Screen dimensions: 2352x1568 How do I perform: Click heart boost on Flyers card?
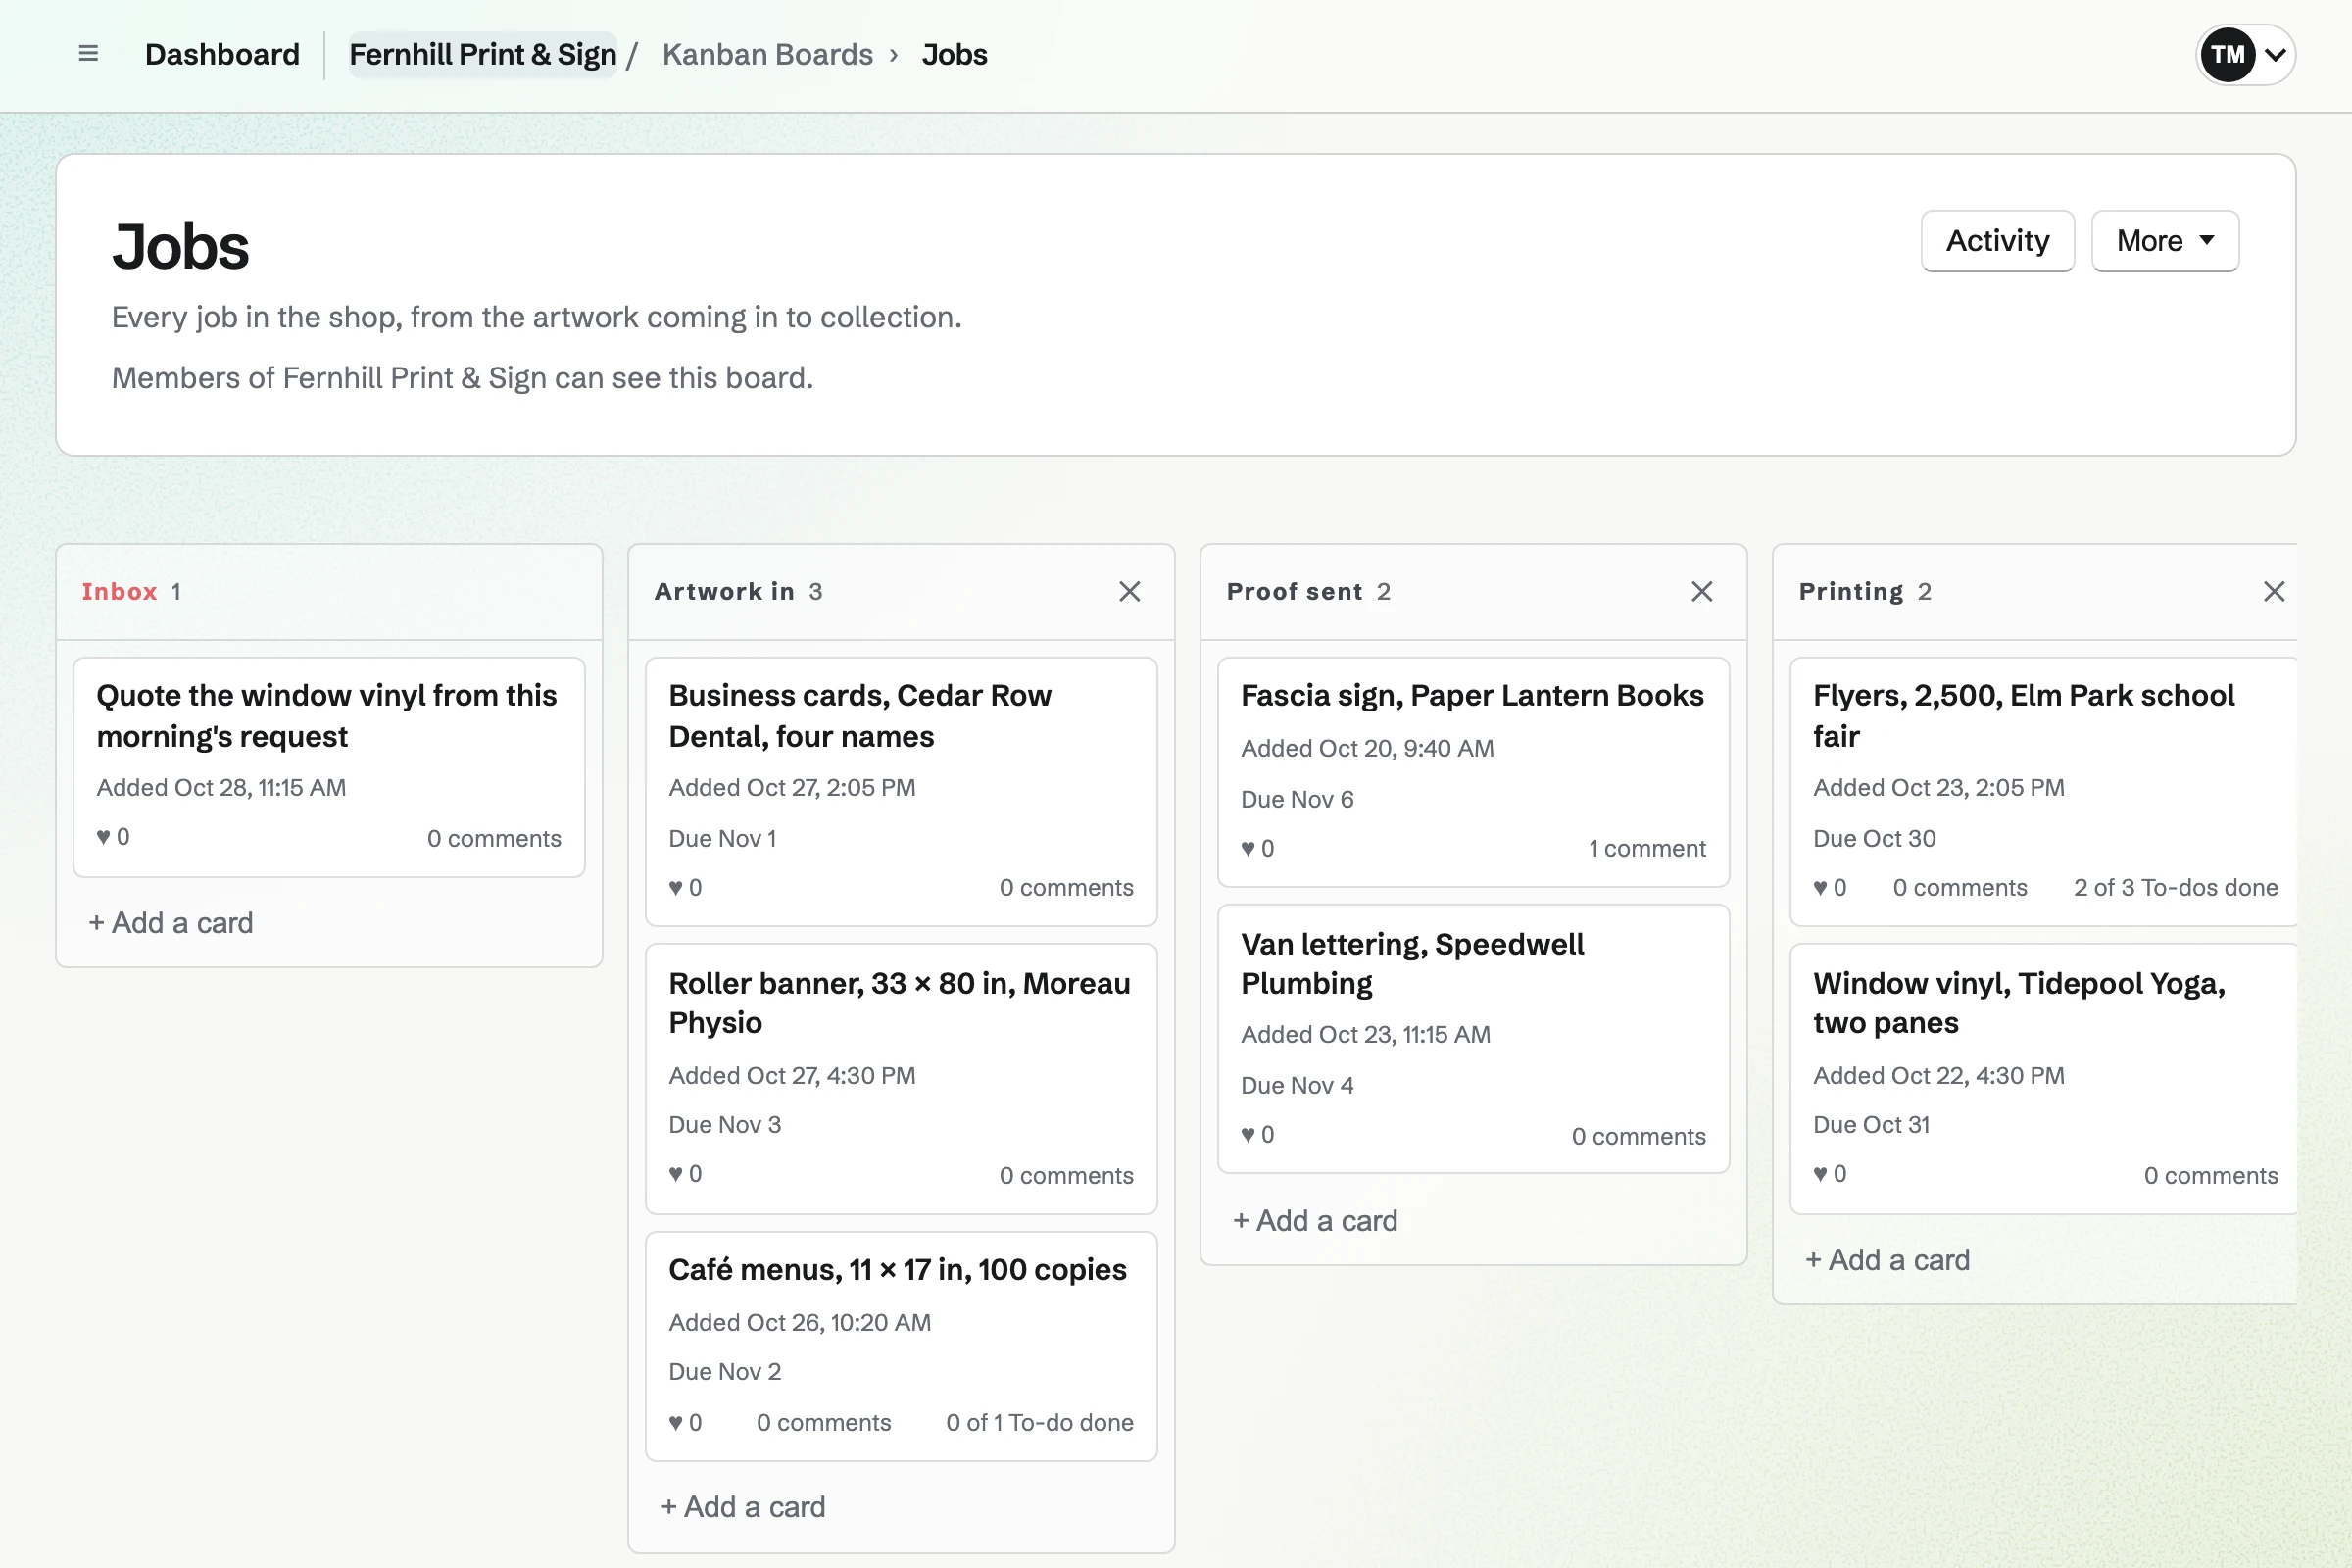point(1829,887)
